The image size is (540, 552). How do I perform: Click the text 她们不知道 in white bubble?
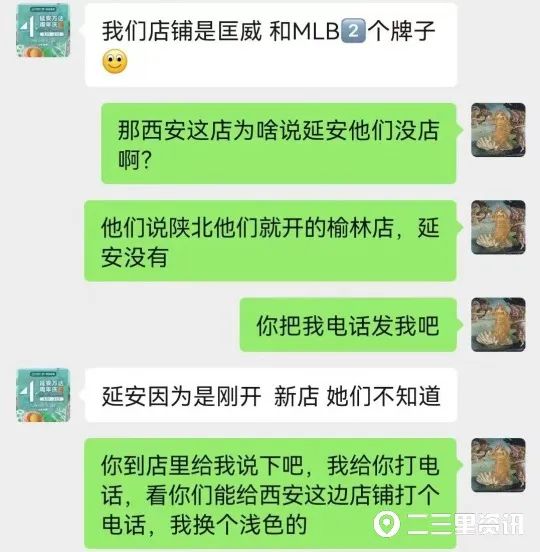pyautogui.click(x=383, y=396)
